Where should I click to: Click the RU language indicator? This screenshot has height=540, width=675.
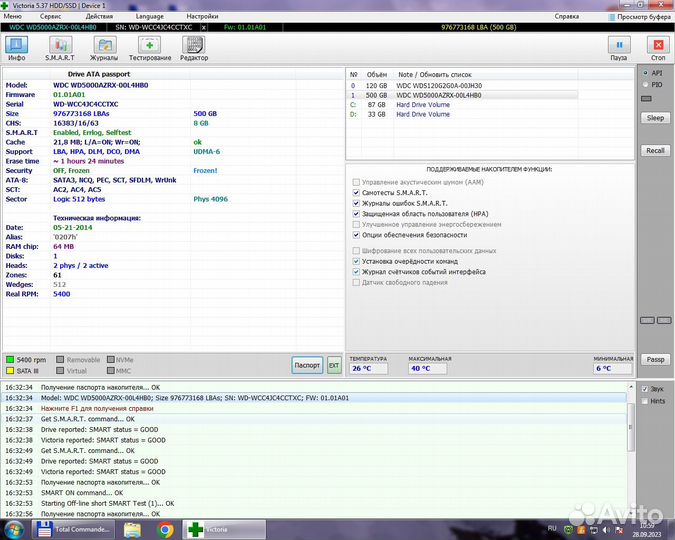tap(552, 528)
